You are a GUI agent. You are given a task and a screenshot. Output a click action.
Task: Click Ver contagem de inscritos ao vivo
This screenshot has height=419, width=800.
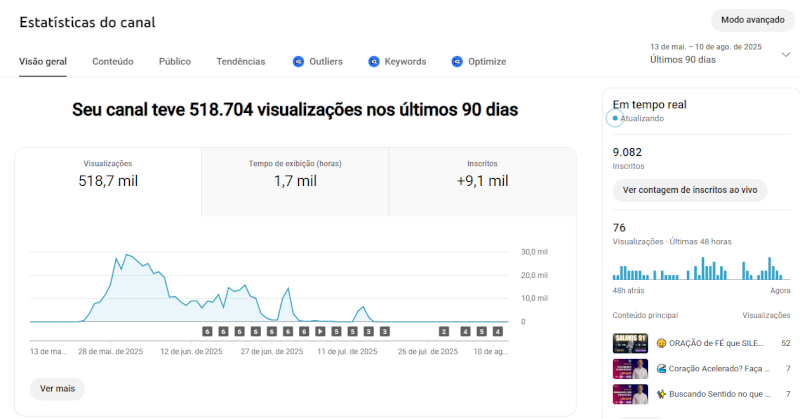click(690, 190)
